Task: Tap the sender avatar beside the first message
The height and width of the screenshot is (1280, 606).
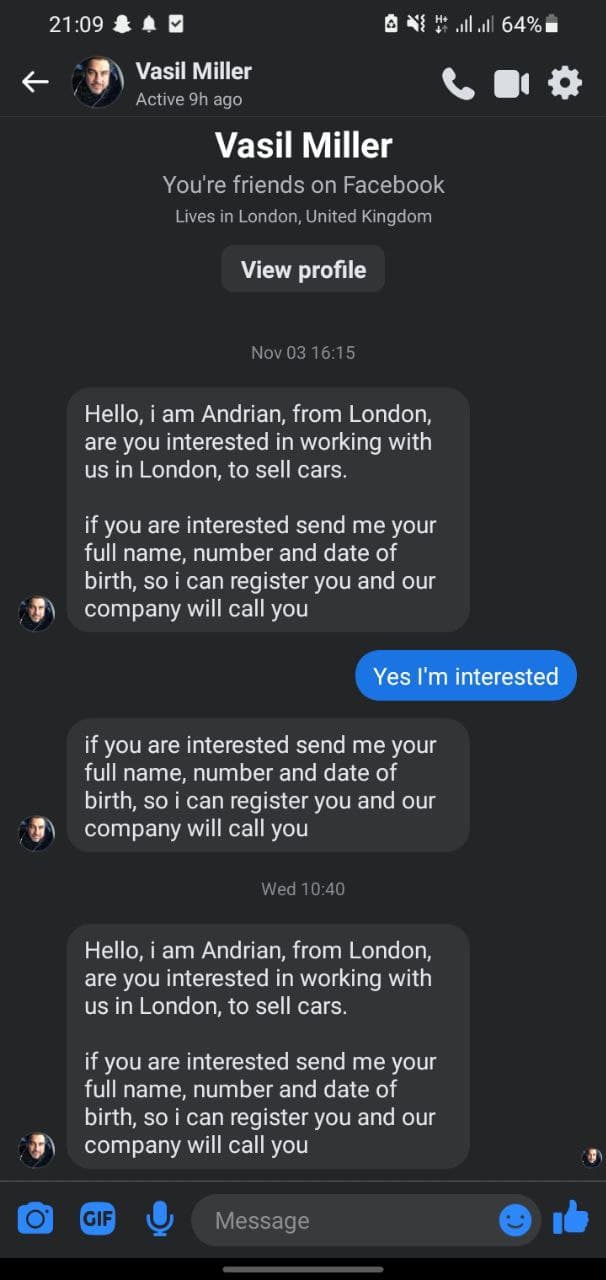Action: coord(37,613)
